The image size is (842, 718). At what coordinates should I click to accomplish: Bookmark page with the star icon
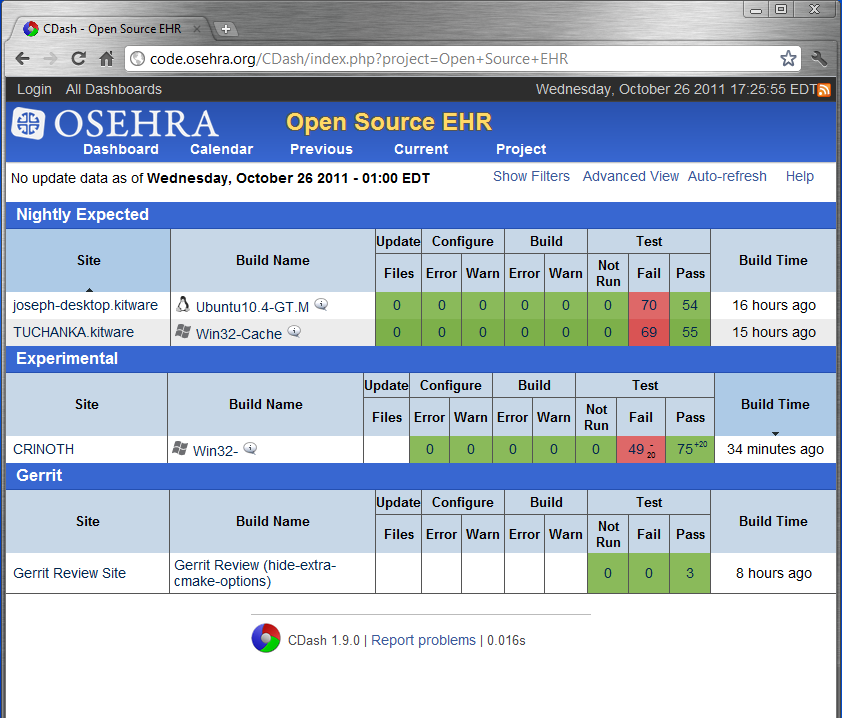788,58
